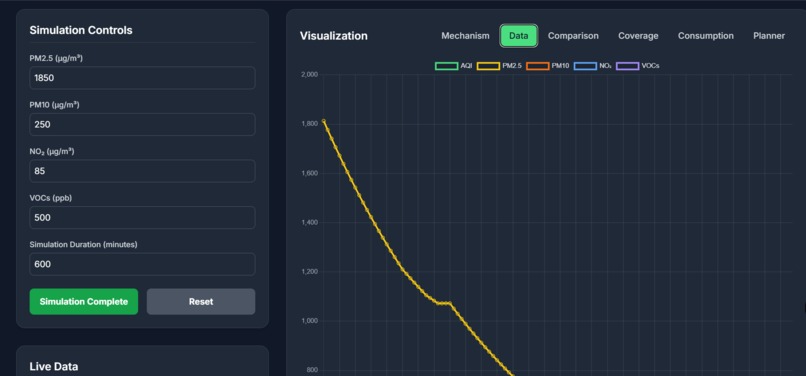Viewport: 806px width, 376px height.
Task: Open the Coverage tab
Action: tap(638, 36)
